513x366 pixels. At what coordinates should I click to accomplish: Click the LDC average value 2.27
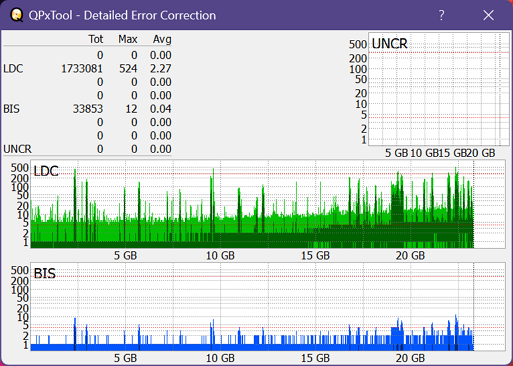point(160,69)
